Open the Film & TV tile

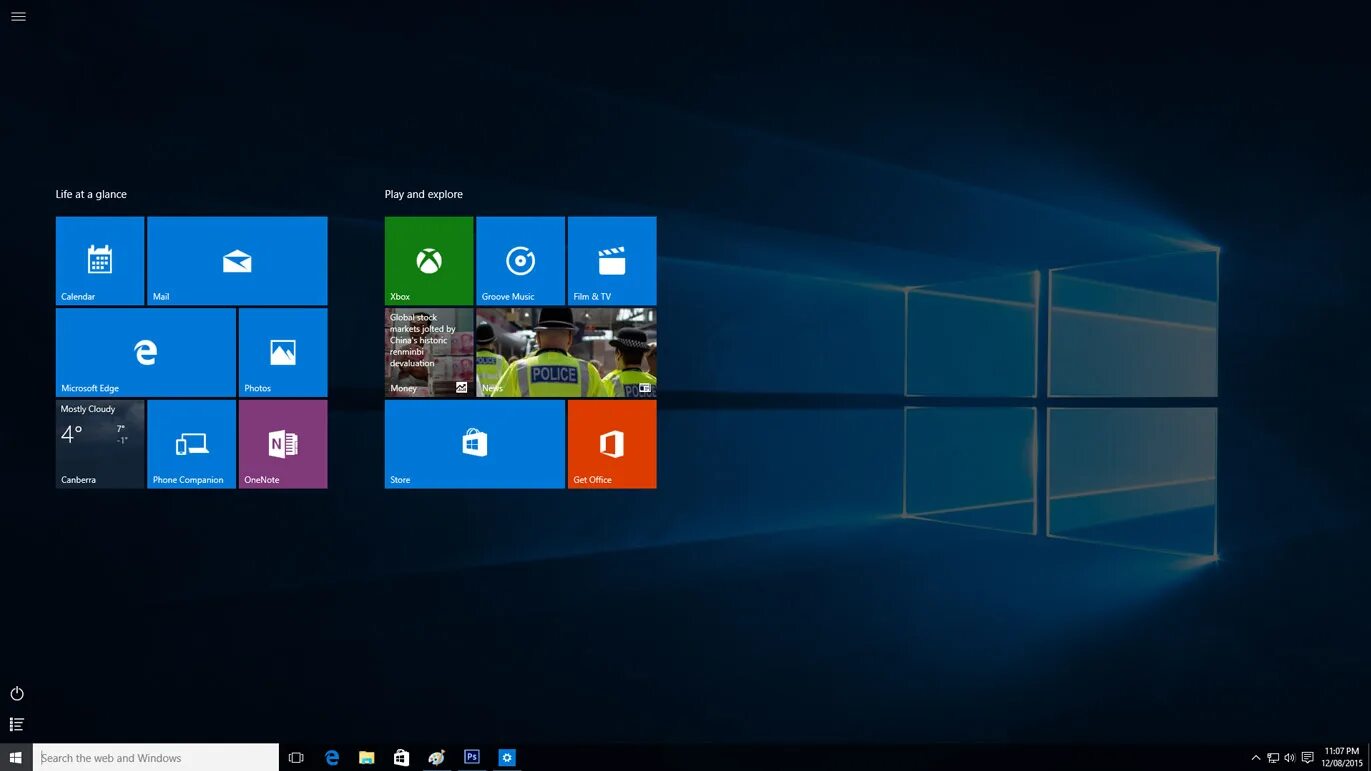click(612, 260)
